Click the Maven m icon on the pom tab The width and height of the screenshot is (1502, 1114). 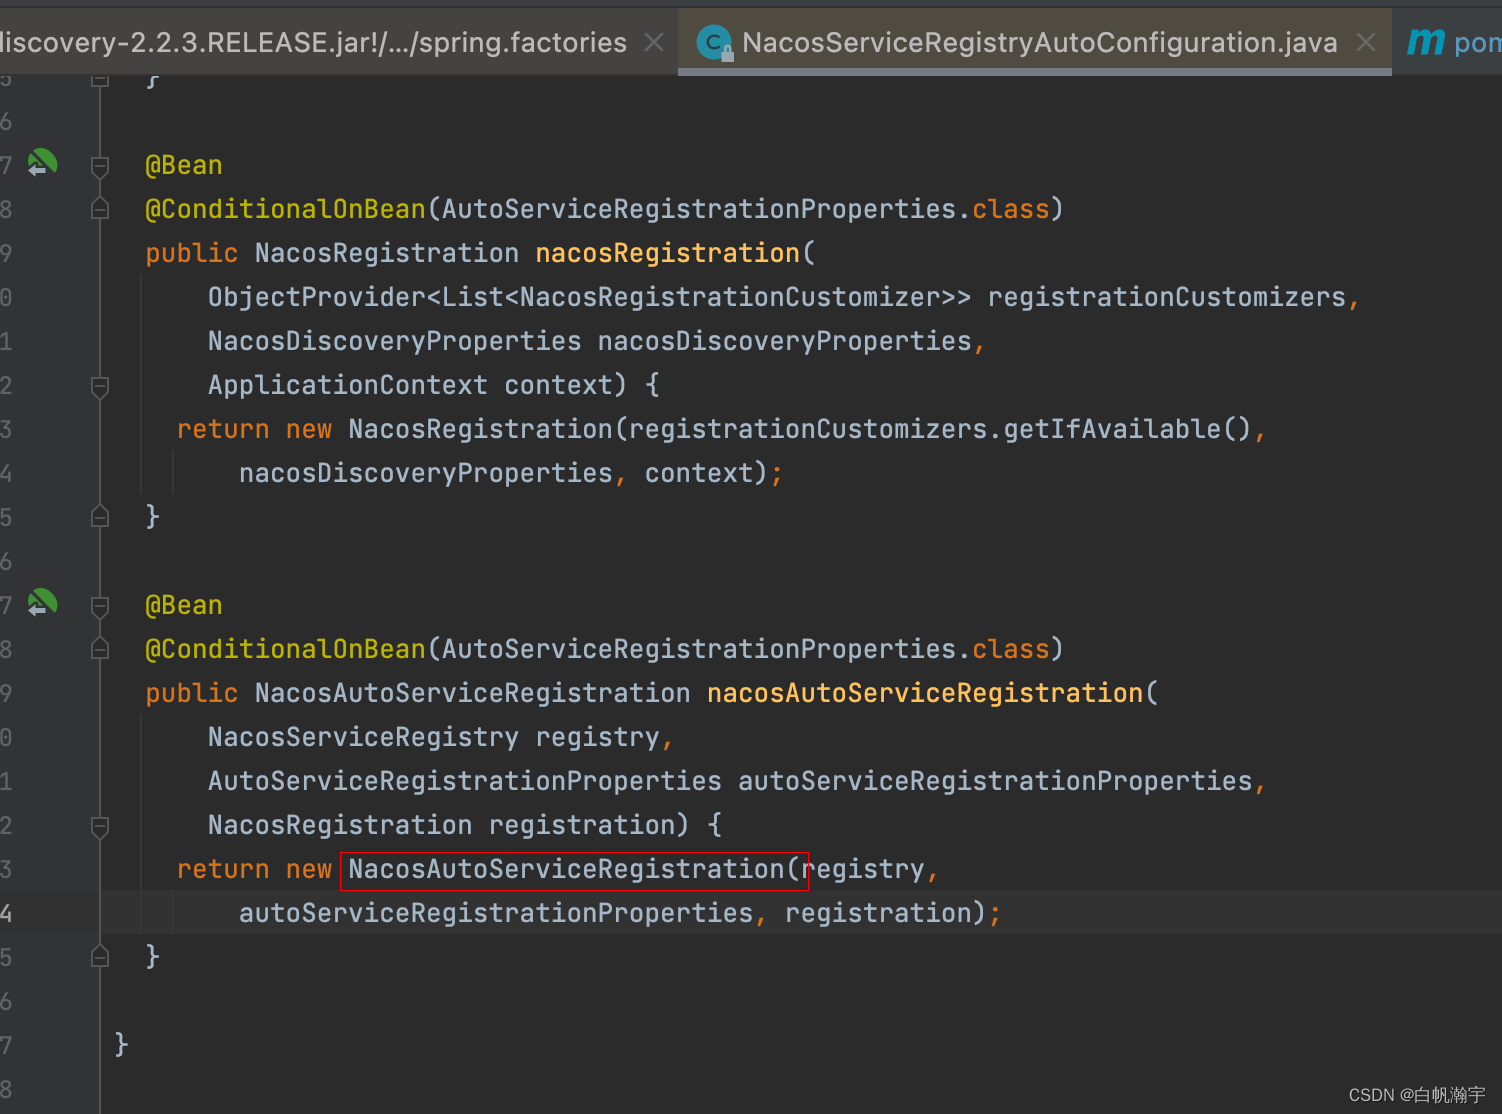1426,42
